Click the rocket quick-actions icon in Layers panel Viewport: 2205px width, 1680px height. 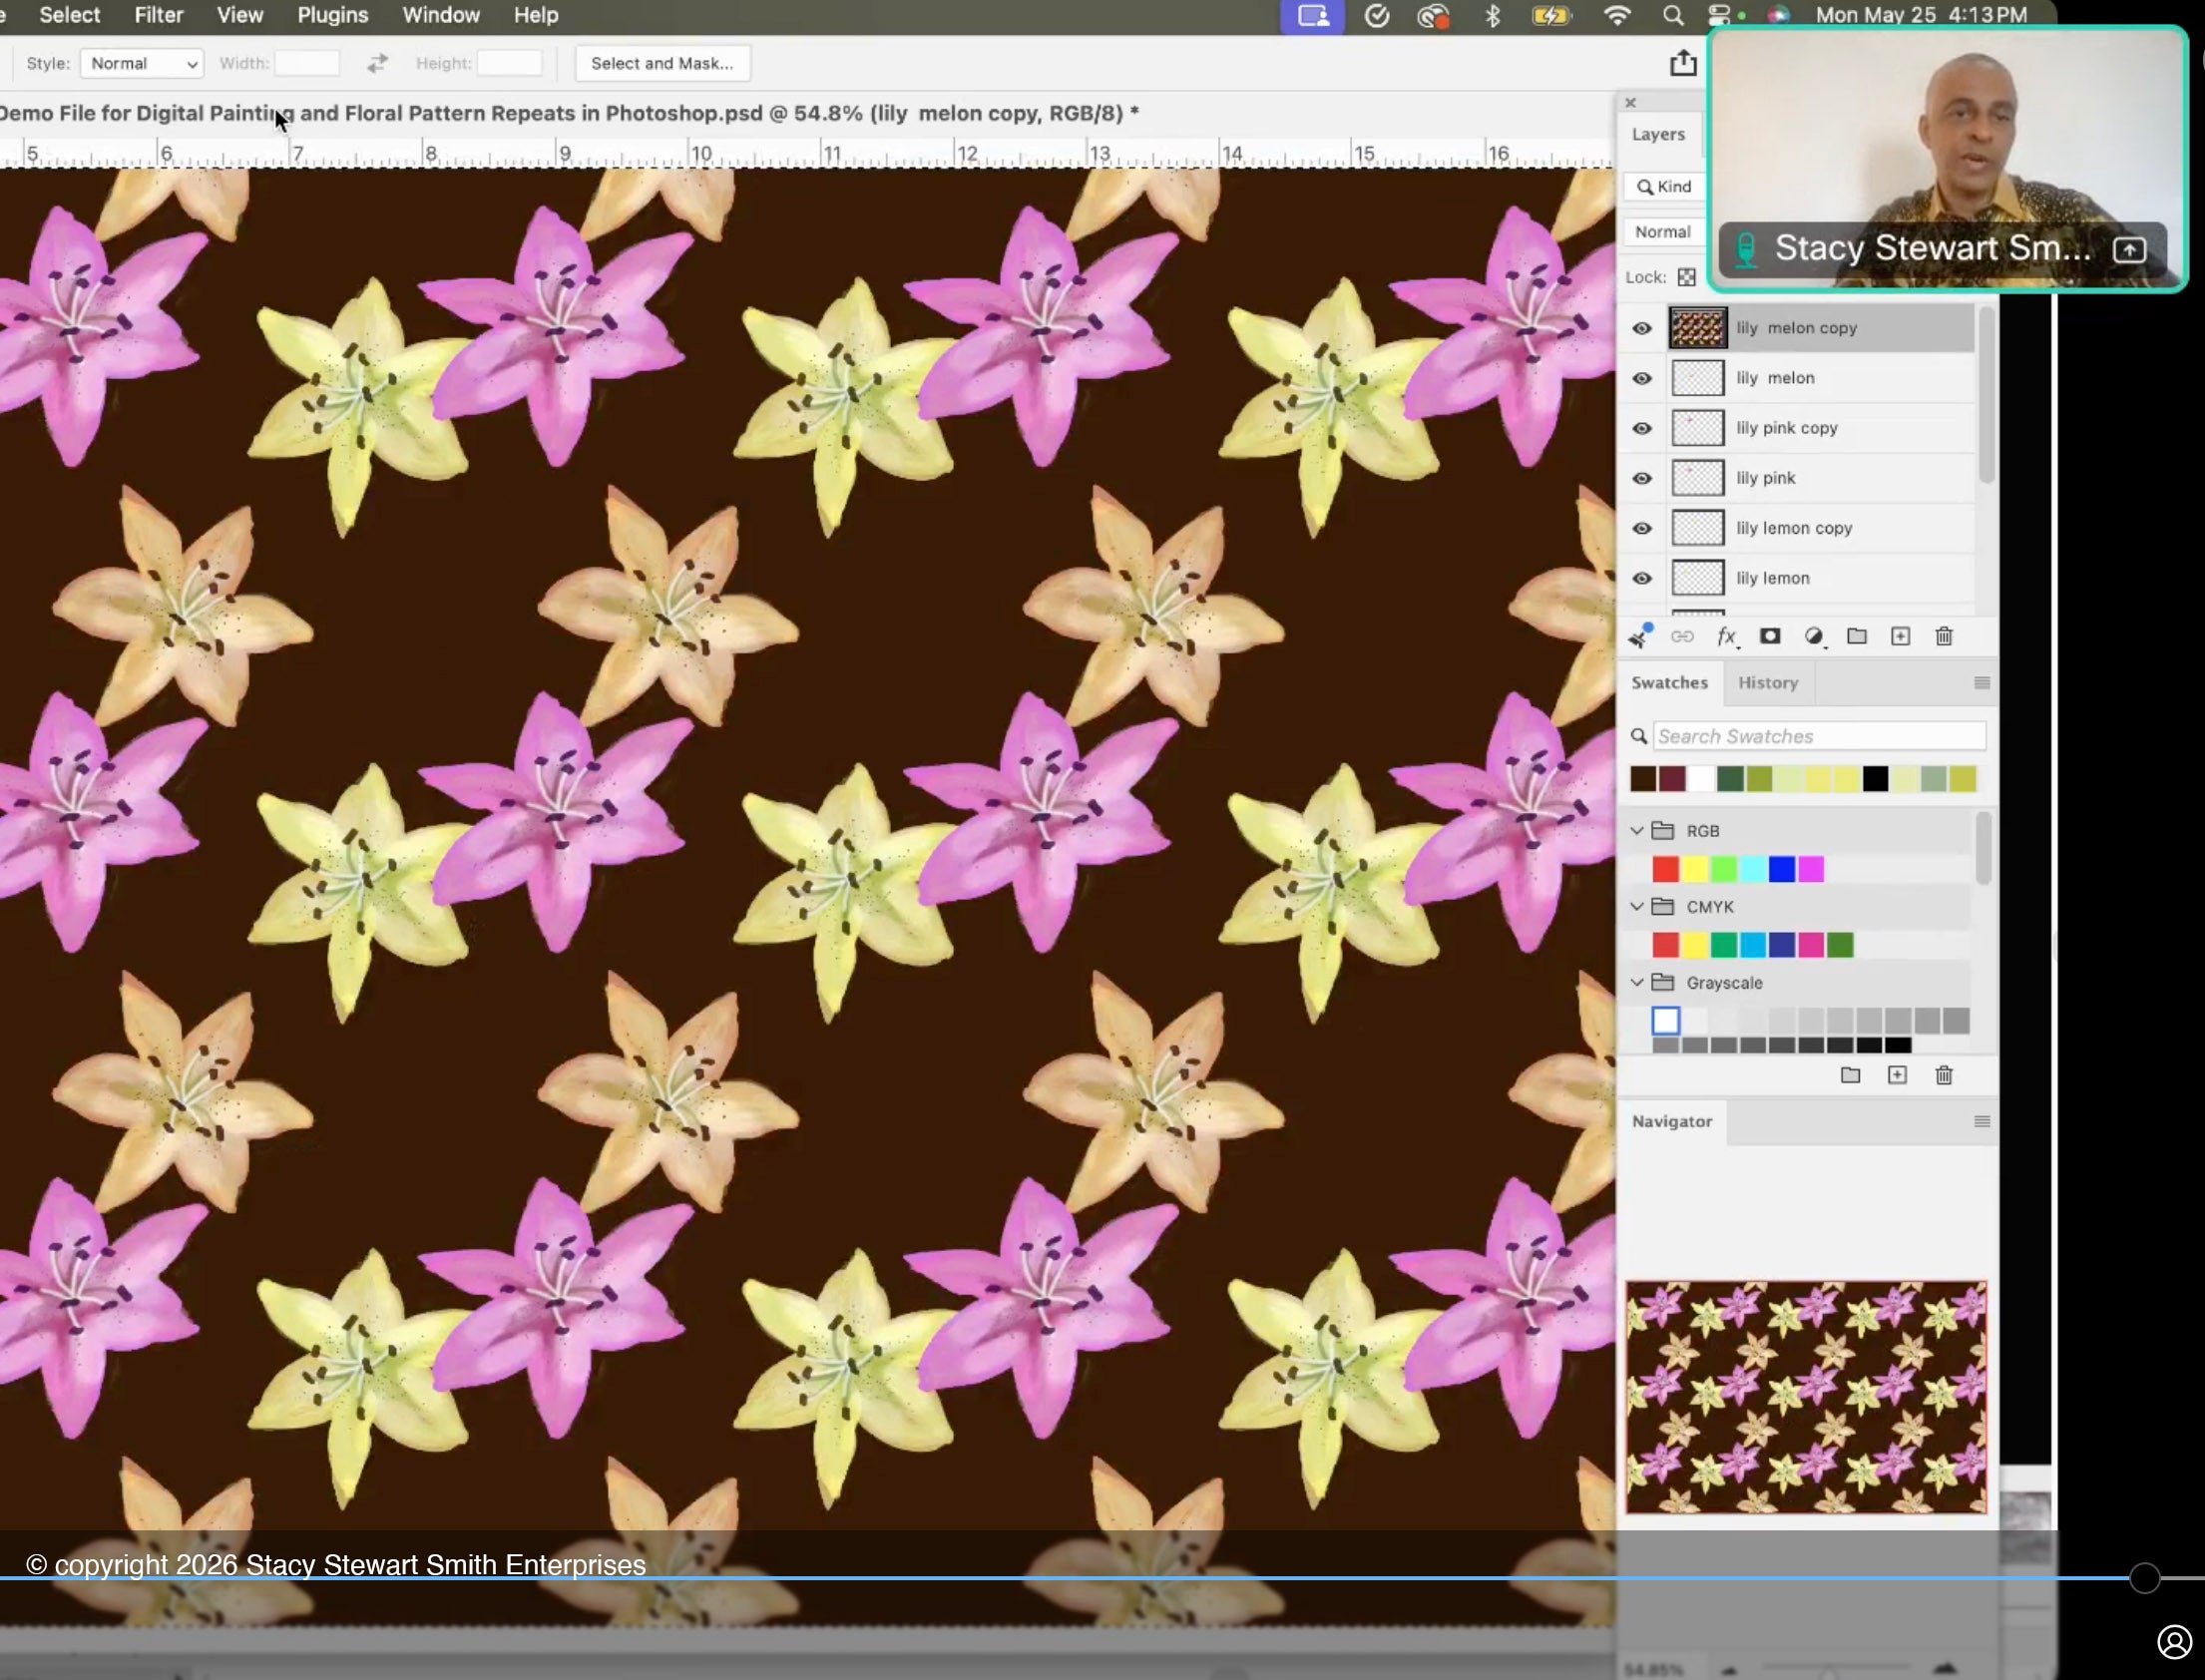click(x=1639, y=636)
